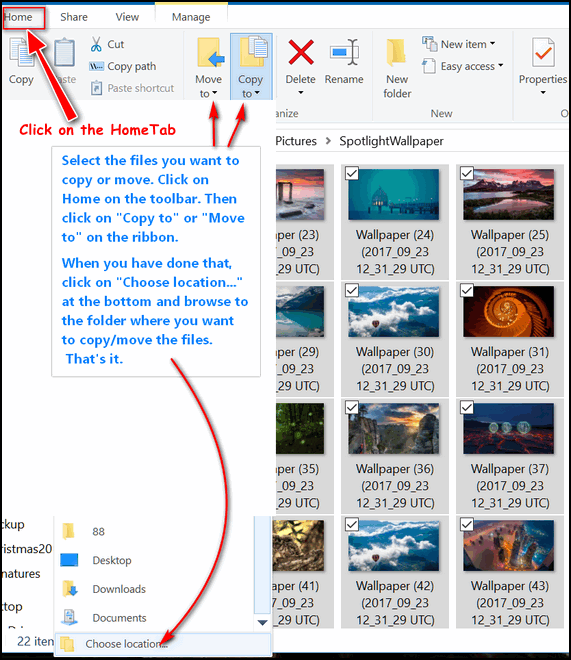Click the Rename icon in ribbon

click(x=344, y=52)
